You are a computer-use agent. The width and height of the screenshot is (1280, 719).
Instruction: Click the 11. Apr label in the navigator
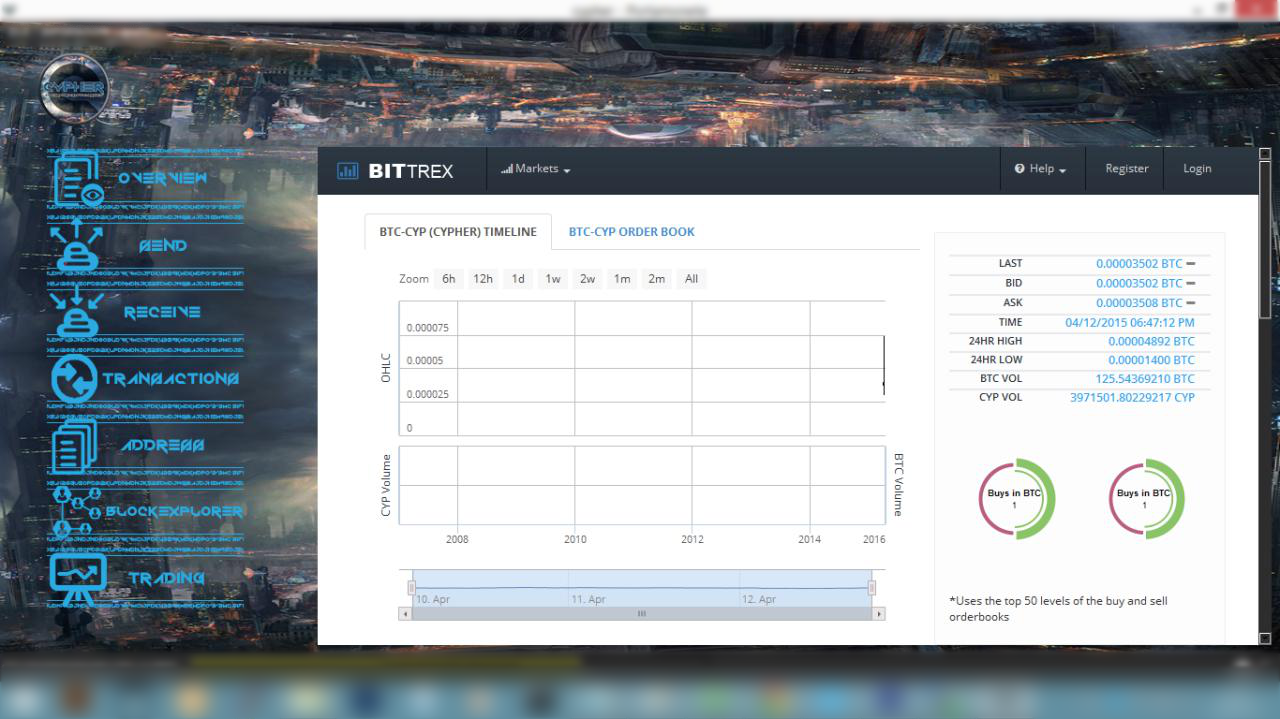[589, 600]
